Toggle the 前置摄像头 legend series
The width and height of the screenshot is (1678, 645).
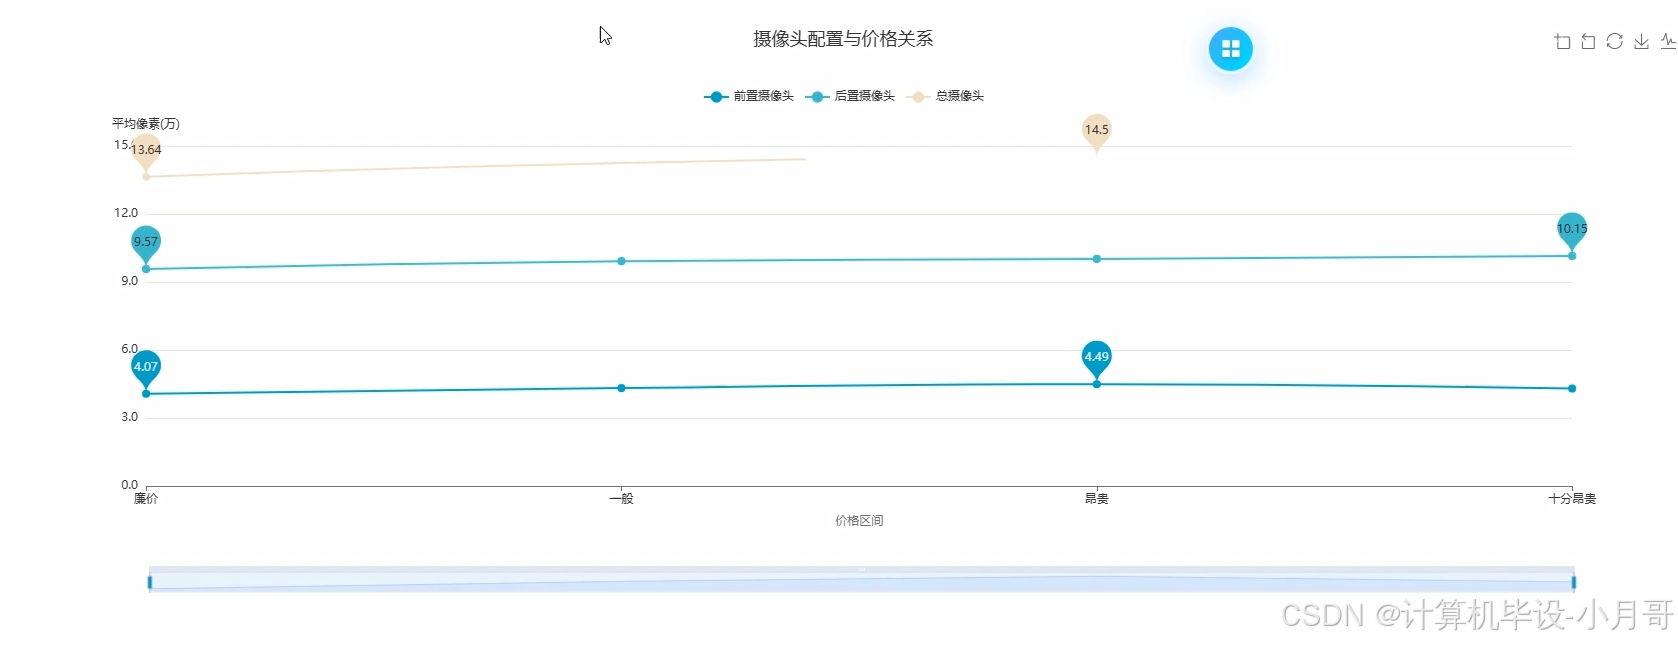tap(749, 96)
